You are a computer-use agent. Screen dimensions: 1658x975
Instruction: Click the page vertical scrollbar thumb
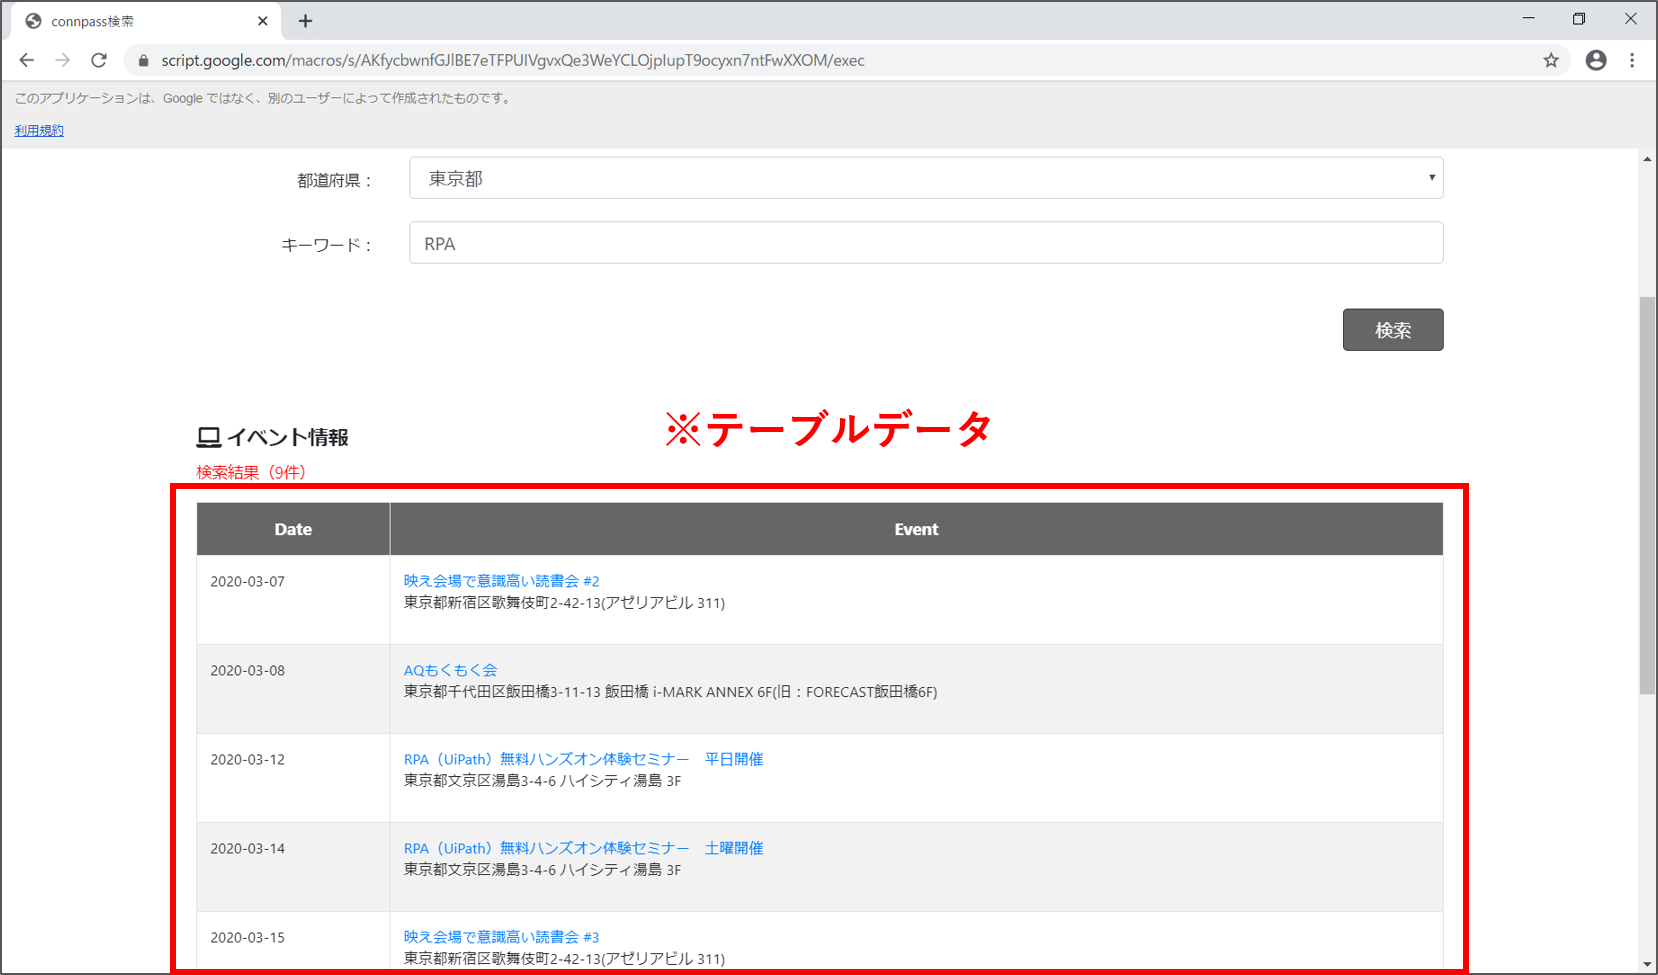(x=1647, y=495)
